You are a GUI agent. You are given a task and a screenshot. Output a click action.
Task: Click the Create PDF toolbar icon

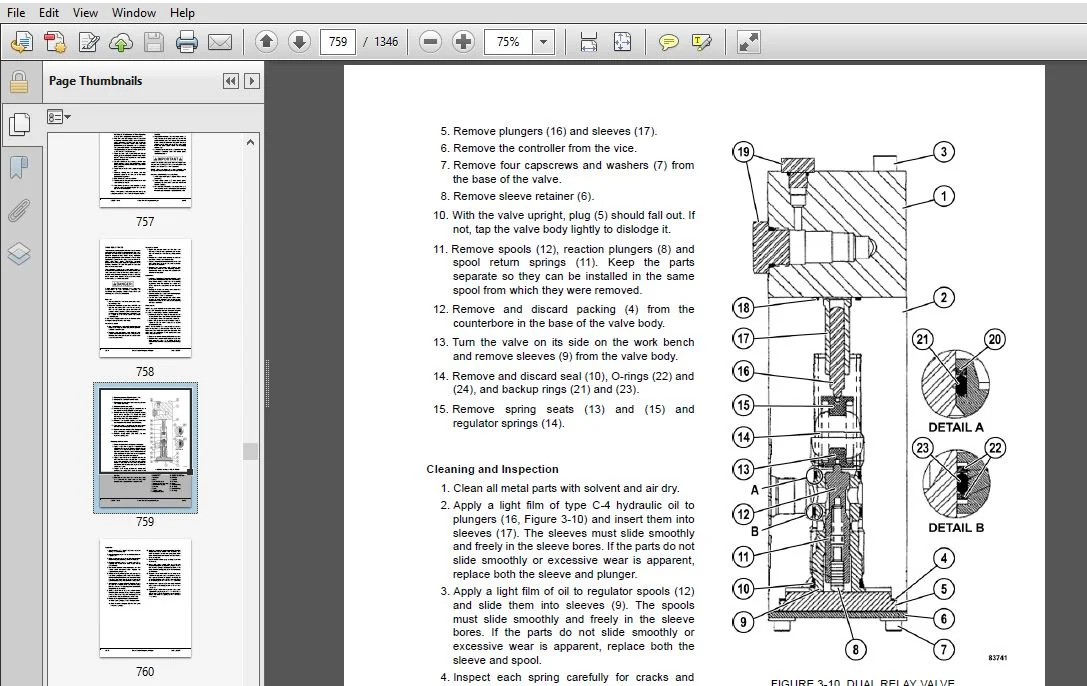click(x=55, y=42)
